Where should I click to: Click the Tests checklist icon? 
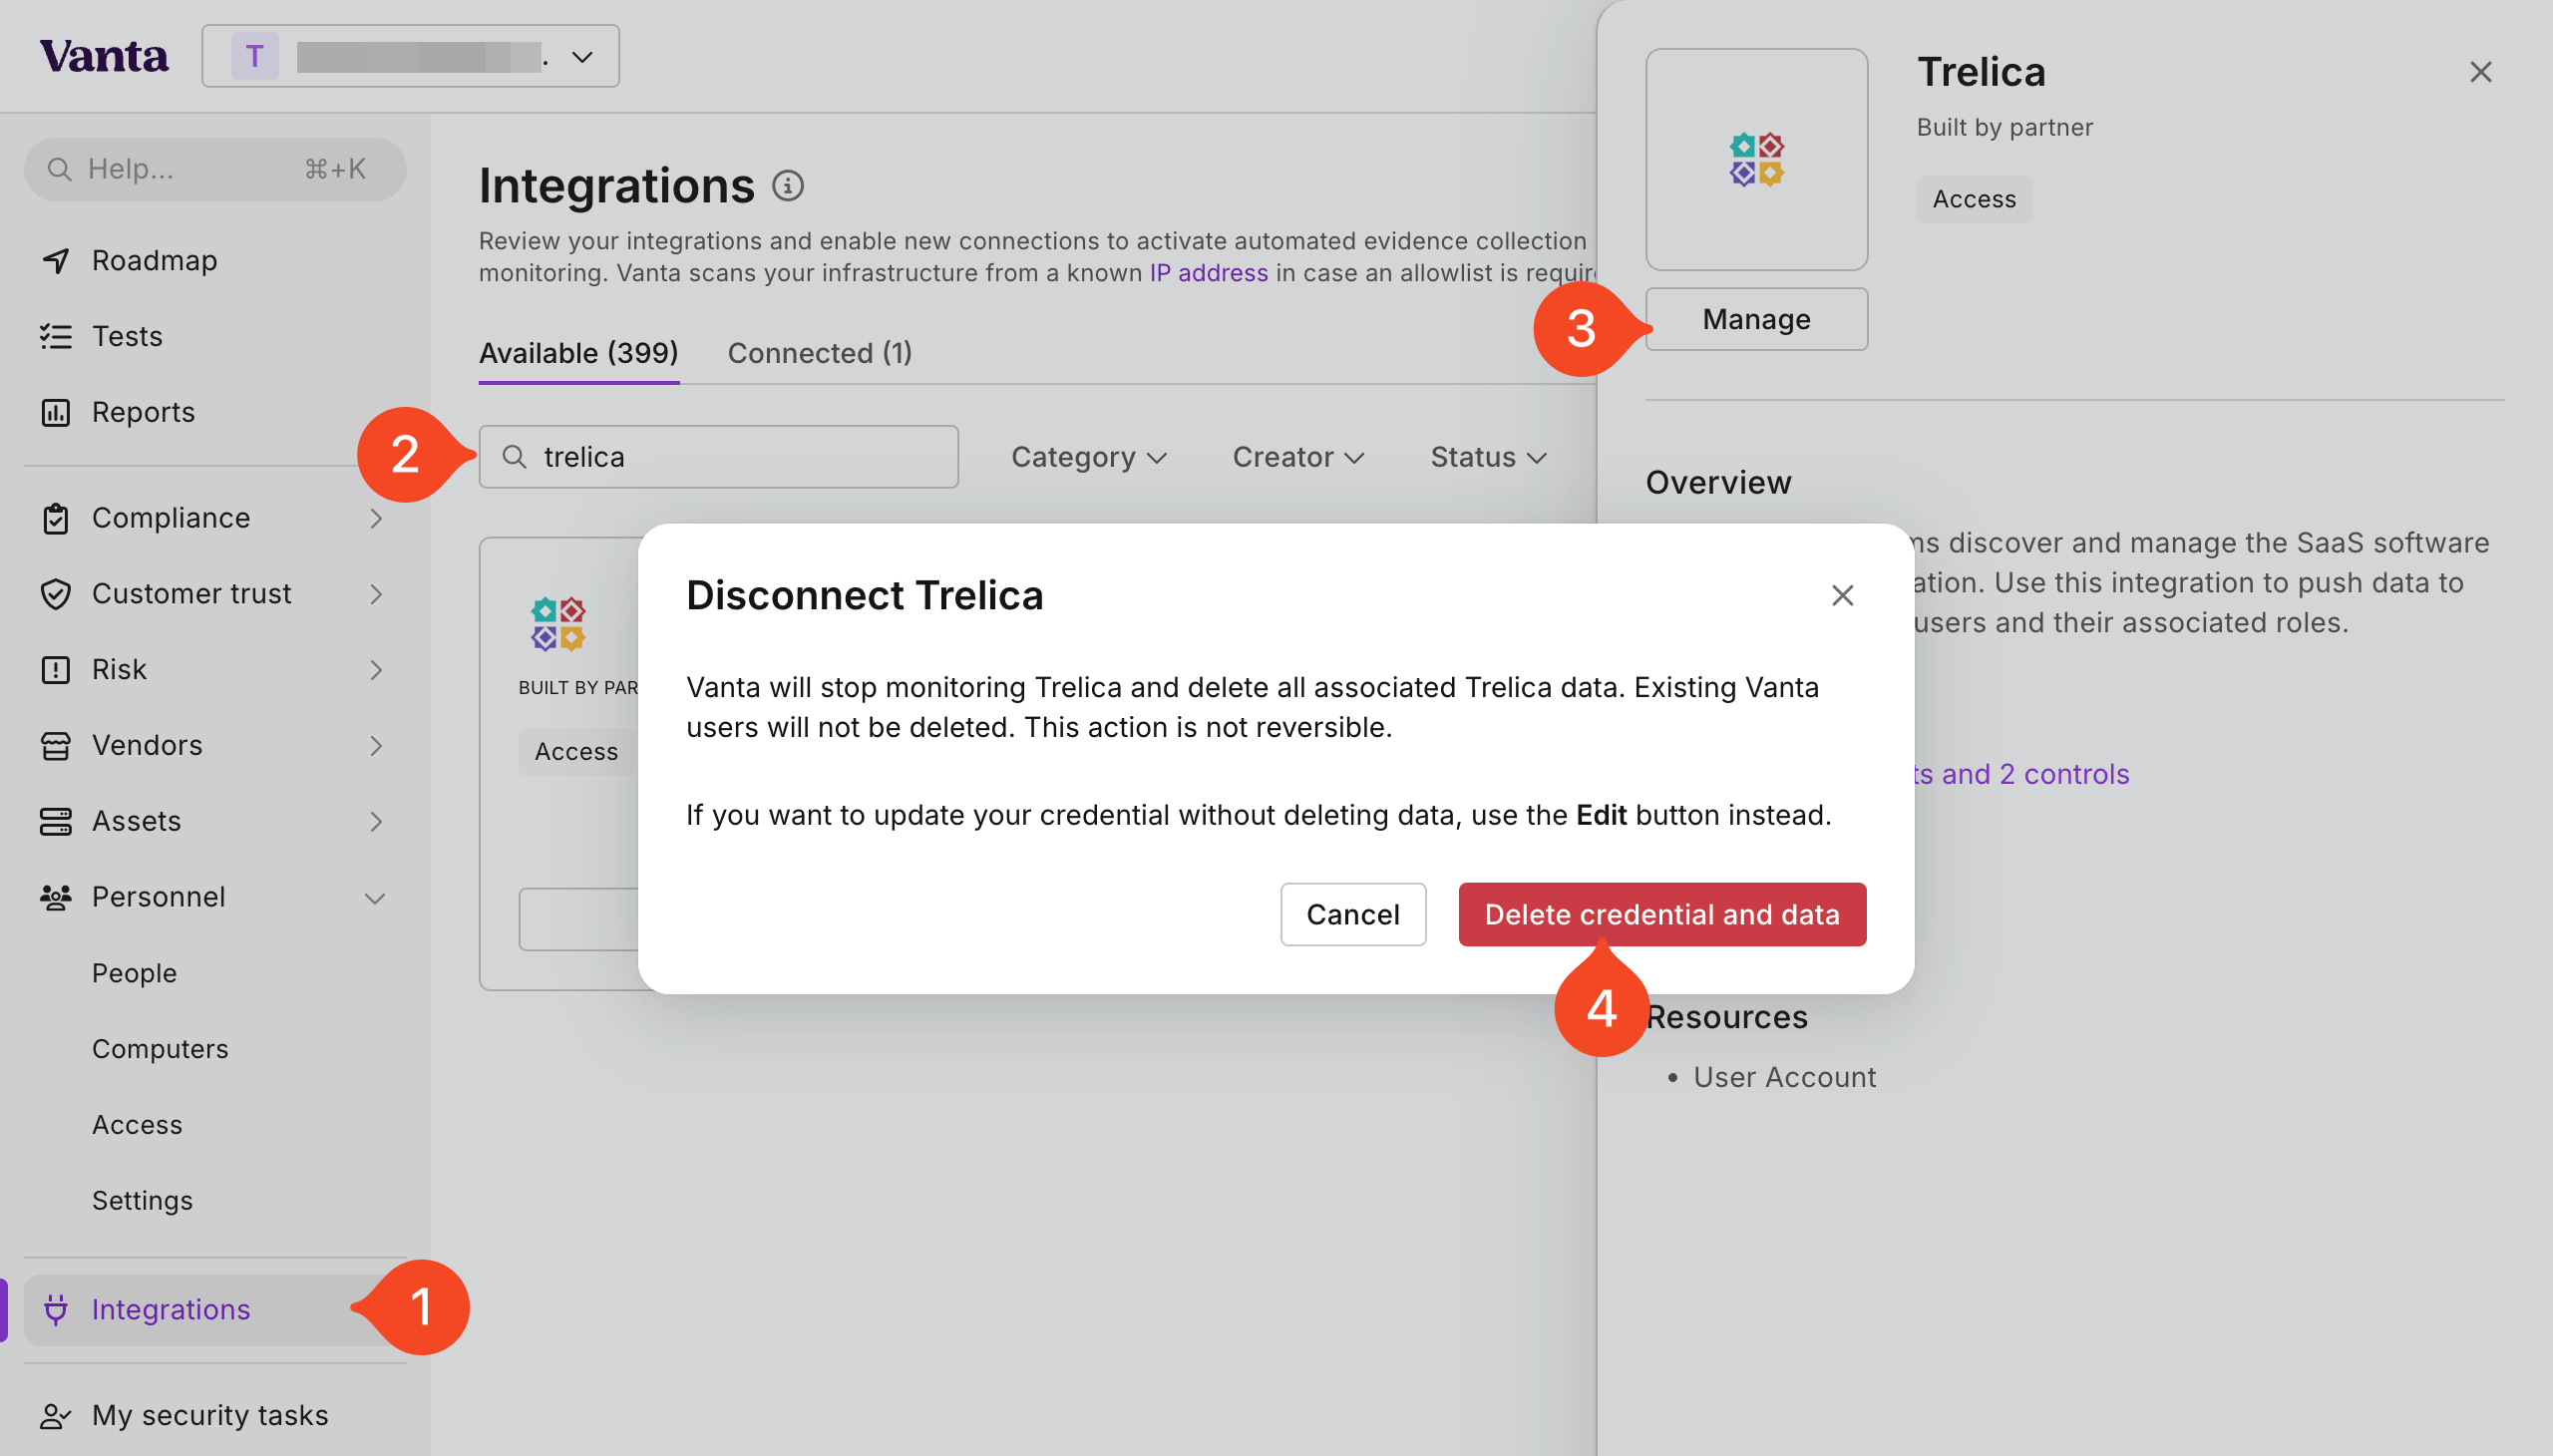56,336
